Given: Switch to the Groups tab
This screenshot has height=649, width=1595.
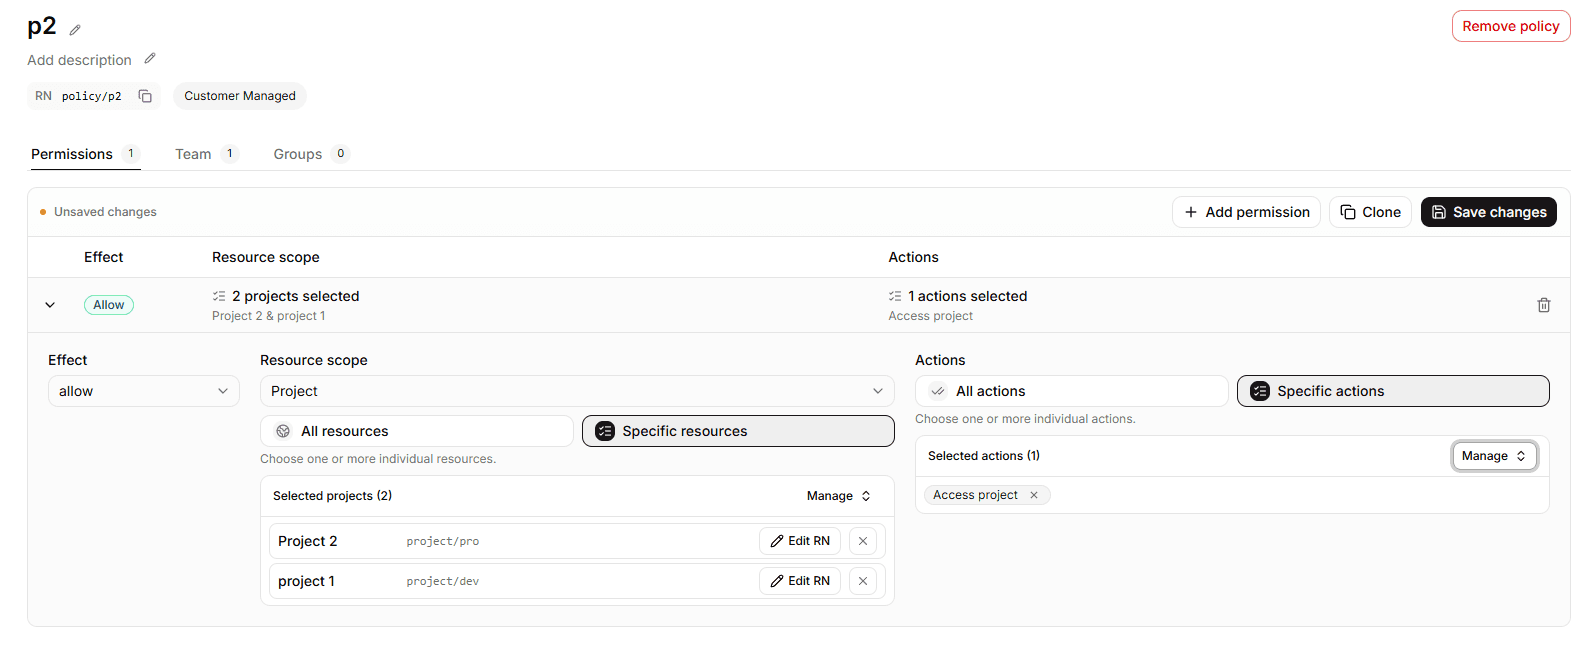Looking at the screenshot, I should (310, 154).
